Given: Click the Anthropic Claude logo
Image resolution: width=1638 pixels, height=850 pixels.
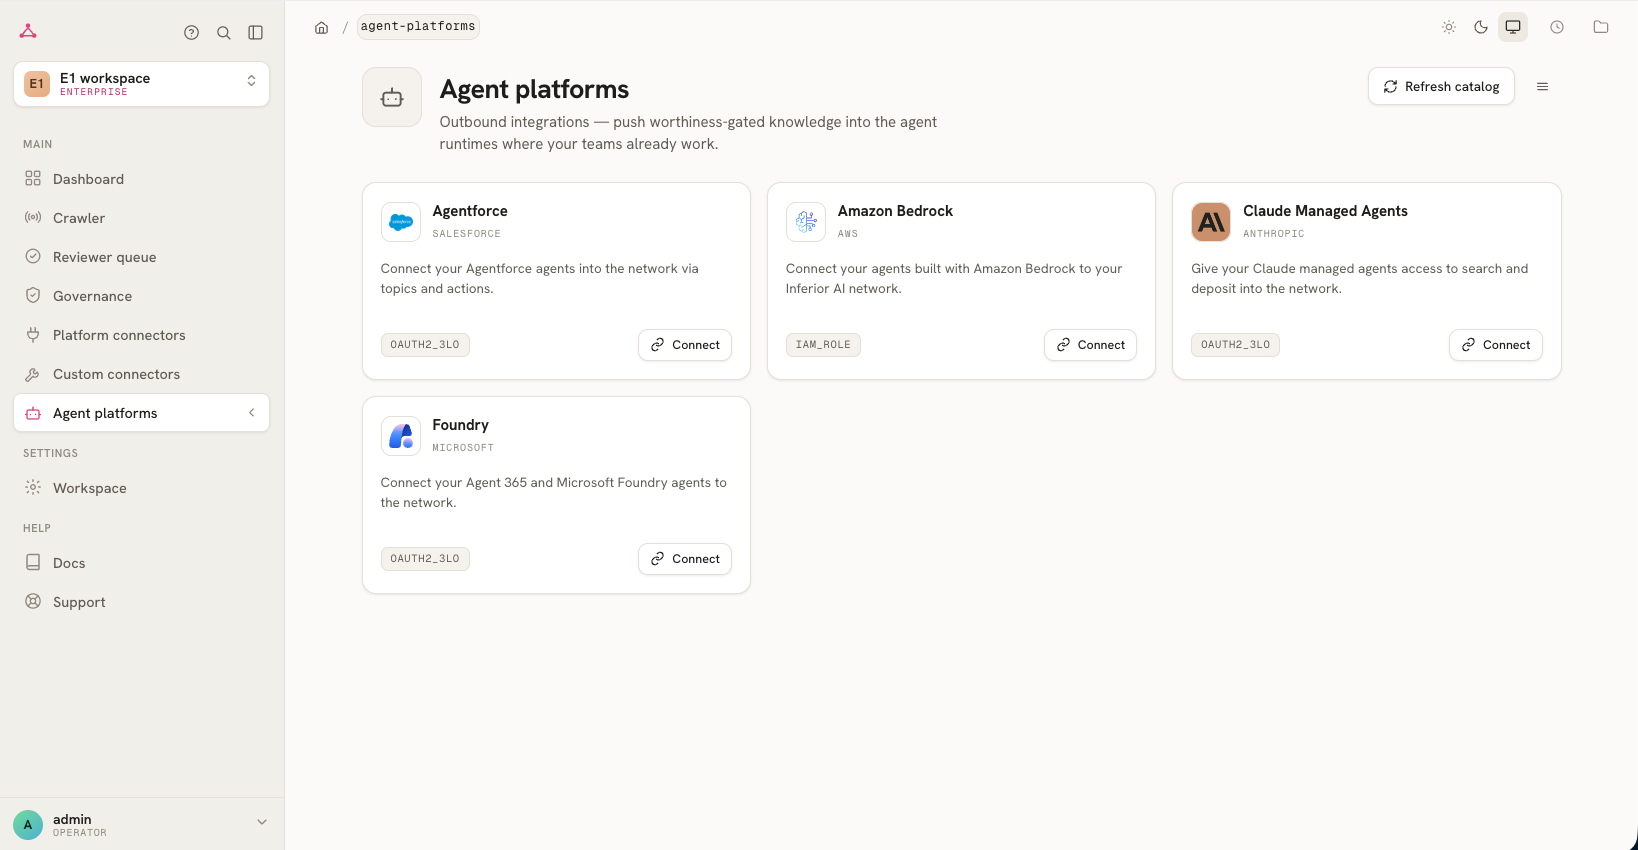Looking at the screenshot, I should click(x=1211, y=222).
